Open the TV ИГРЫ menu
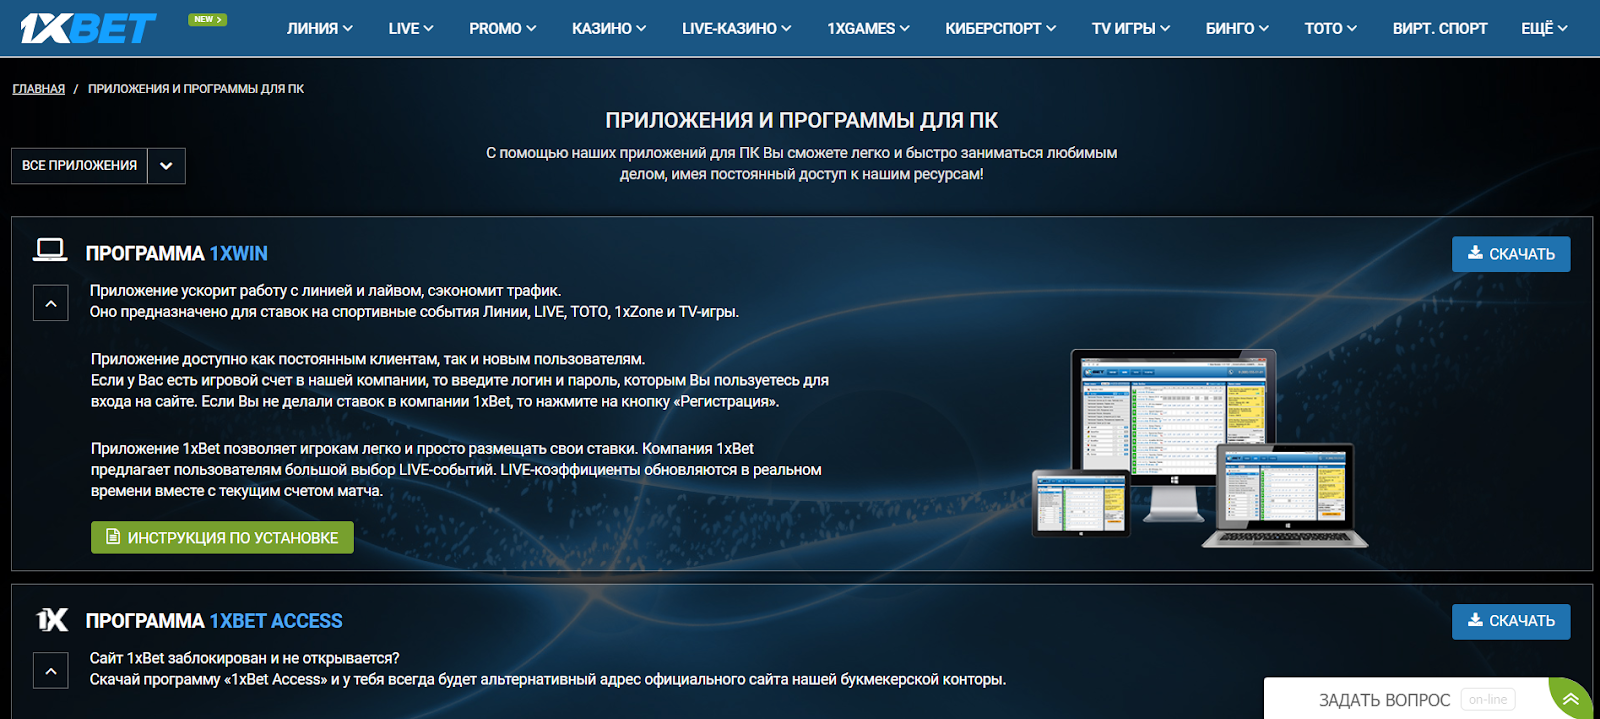Screen dimensions: 1600x719 tap(1131, 29)
